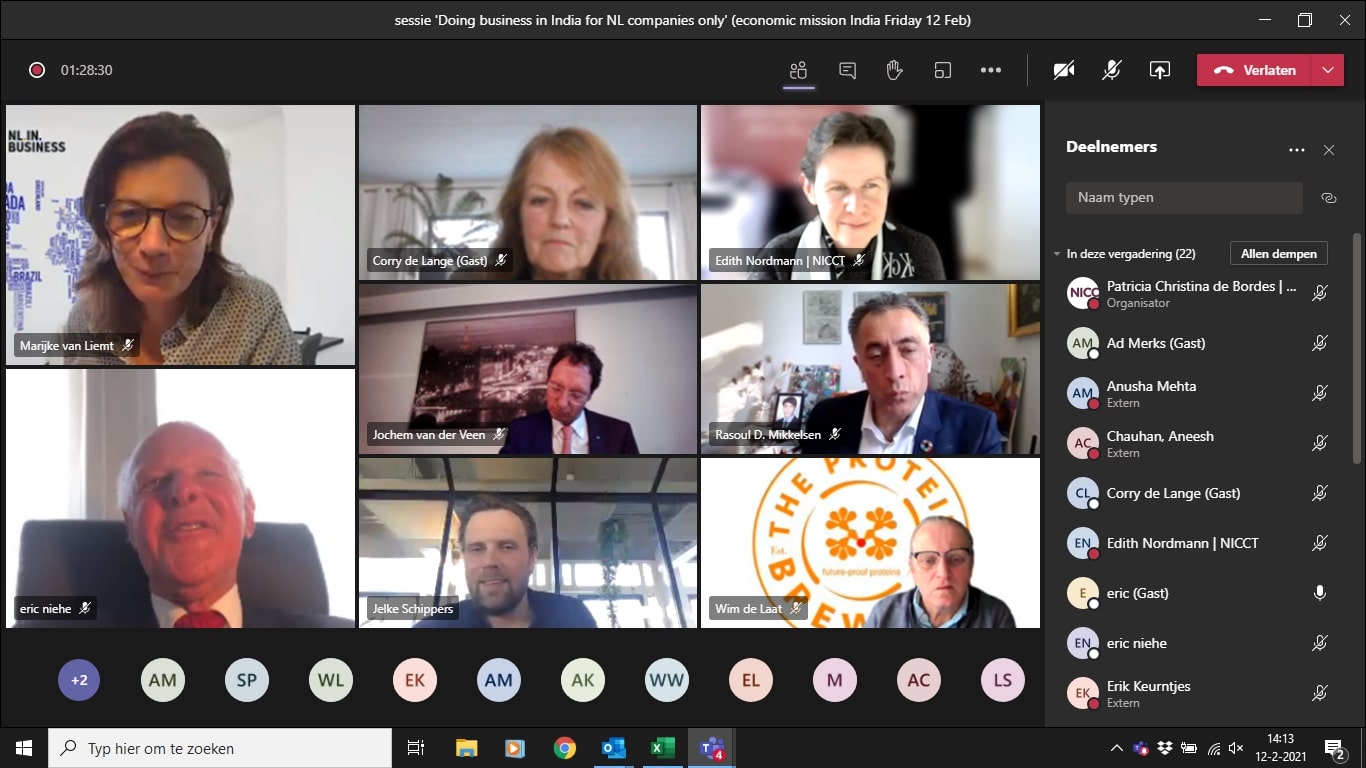Click the 'Allen dempen' button
Viewport: 1366px width, 768px height.
[1278, 254]
